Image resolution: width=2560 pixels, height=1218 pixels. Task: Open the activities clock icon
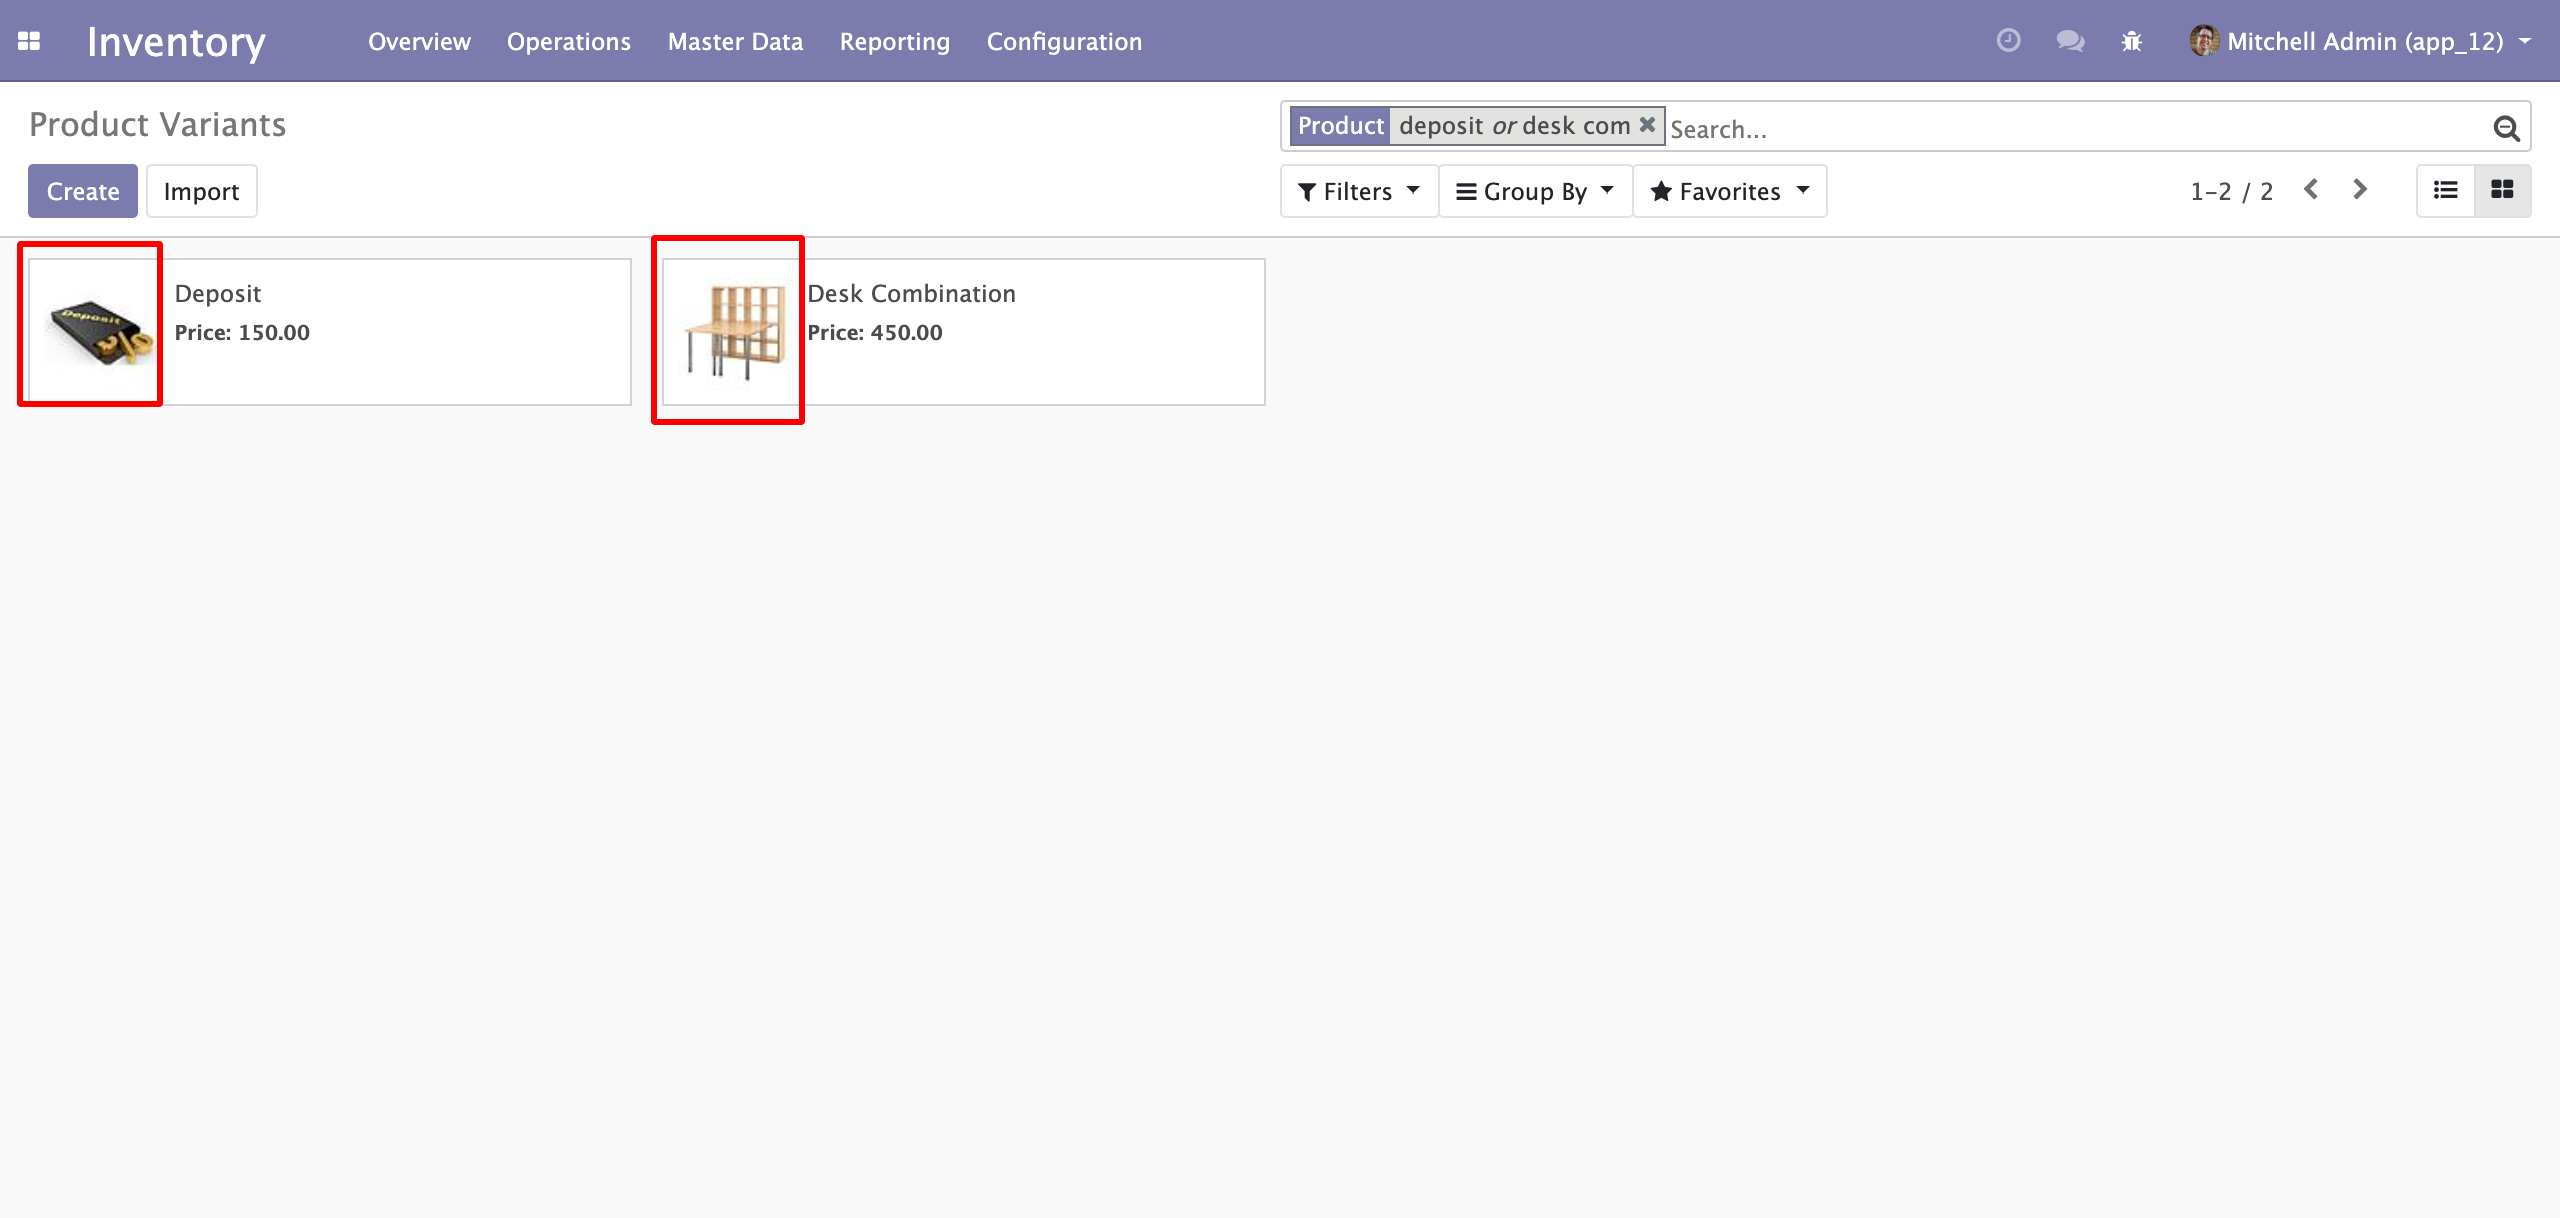2008,41
